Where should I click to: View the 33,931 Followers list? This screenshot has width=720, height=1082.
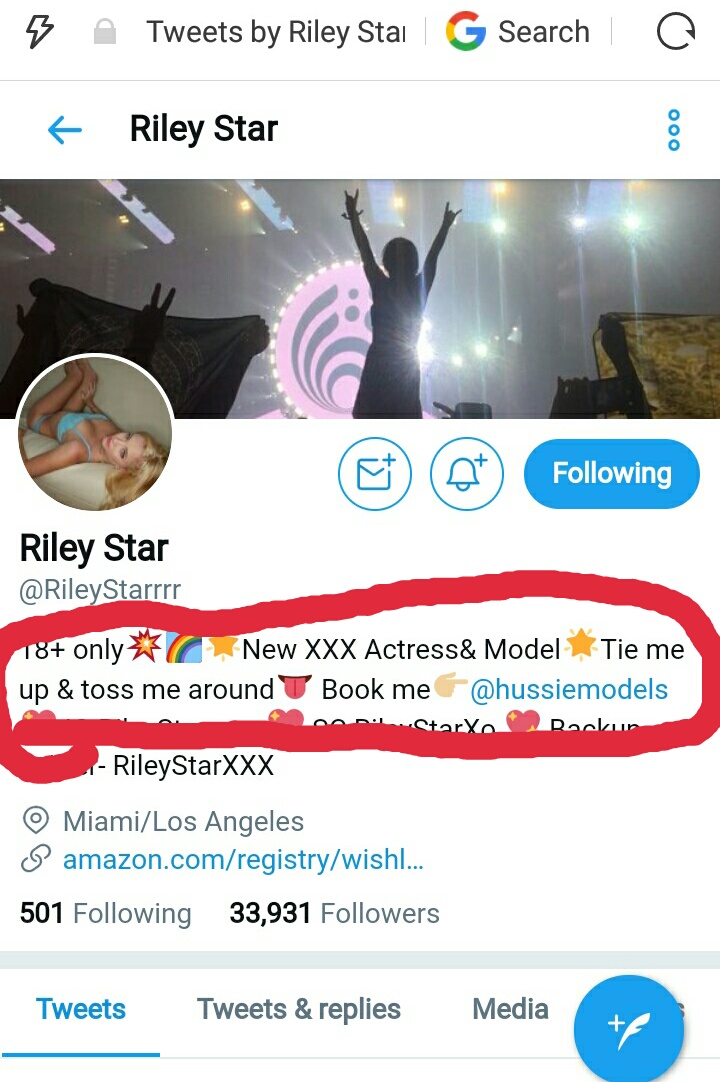(334, 913)
